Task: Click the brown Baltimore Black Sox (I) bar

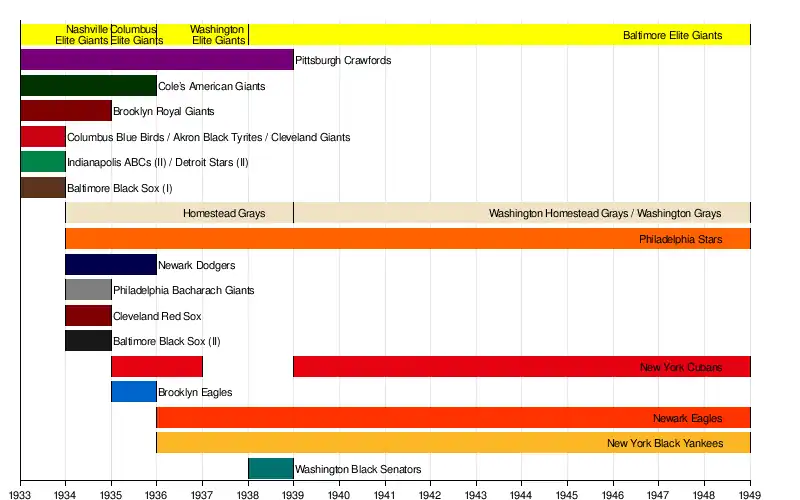Action: [x=42, y=188]
